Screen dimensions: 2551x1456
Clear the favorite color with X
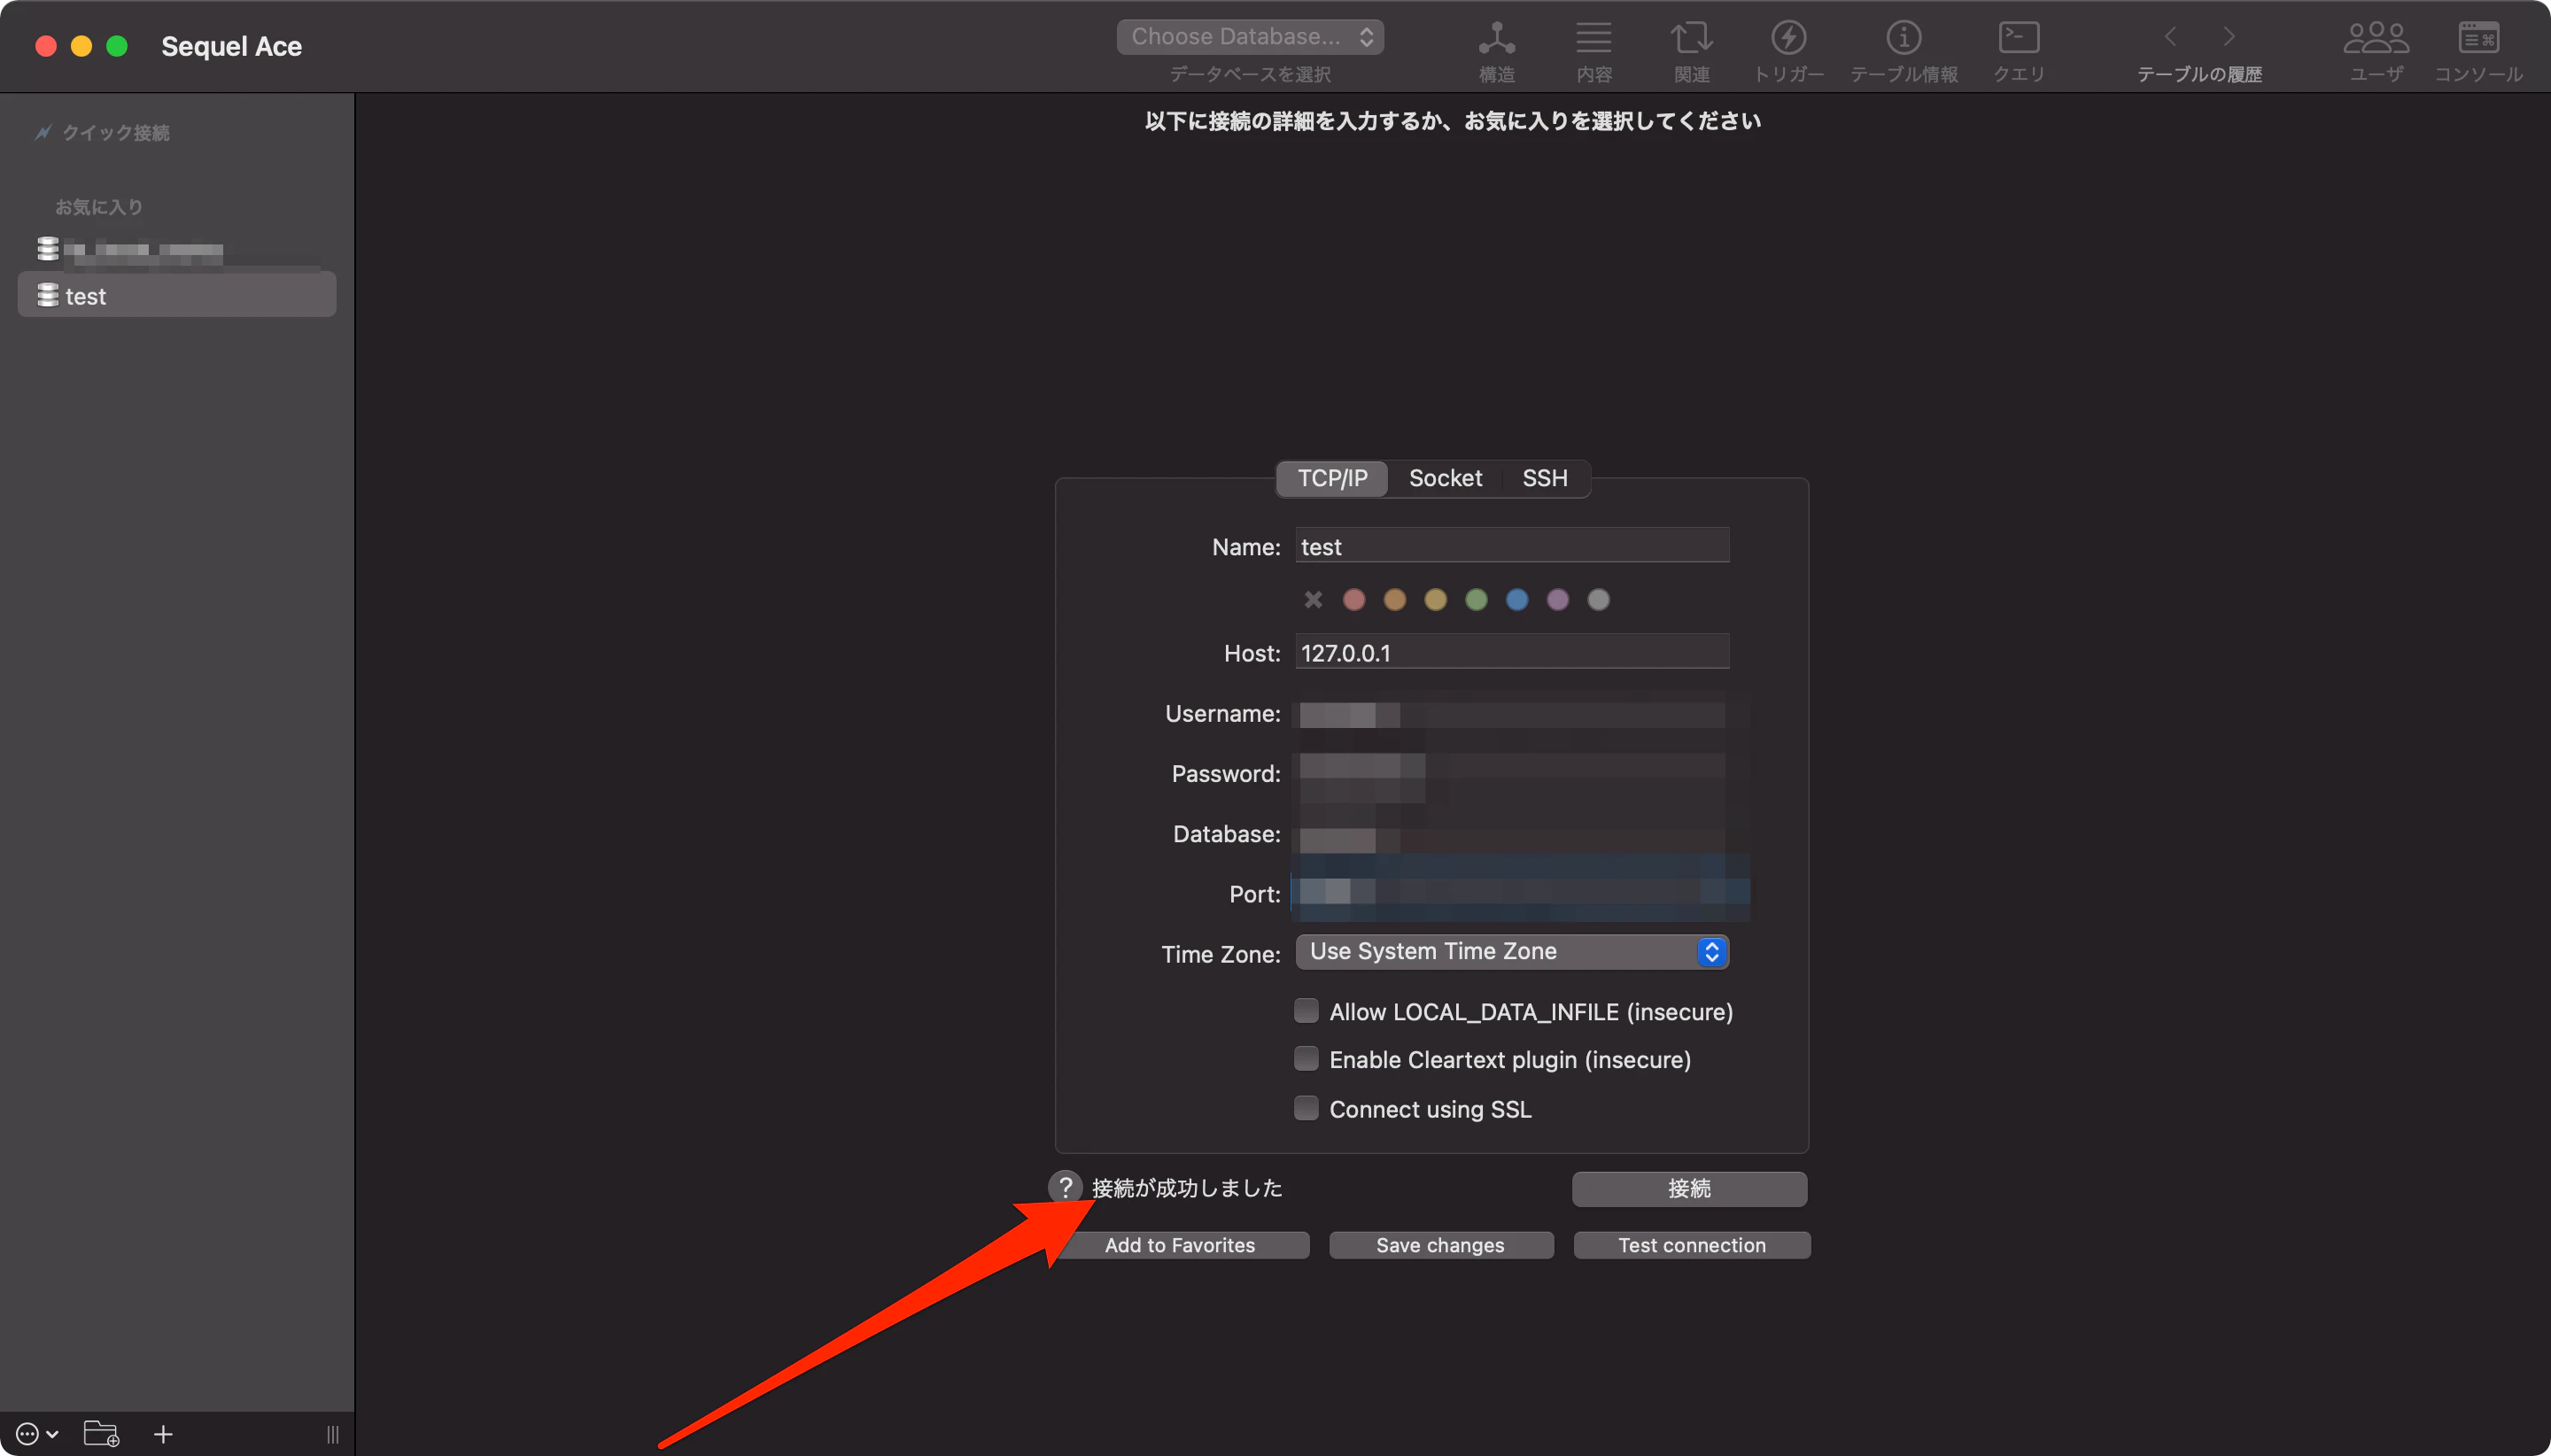(1313, 599)
